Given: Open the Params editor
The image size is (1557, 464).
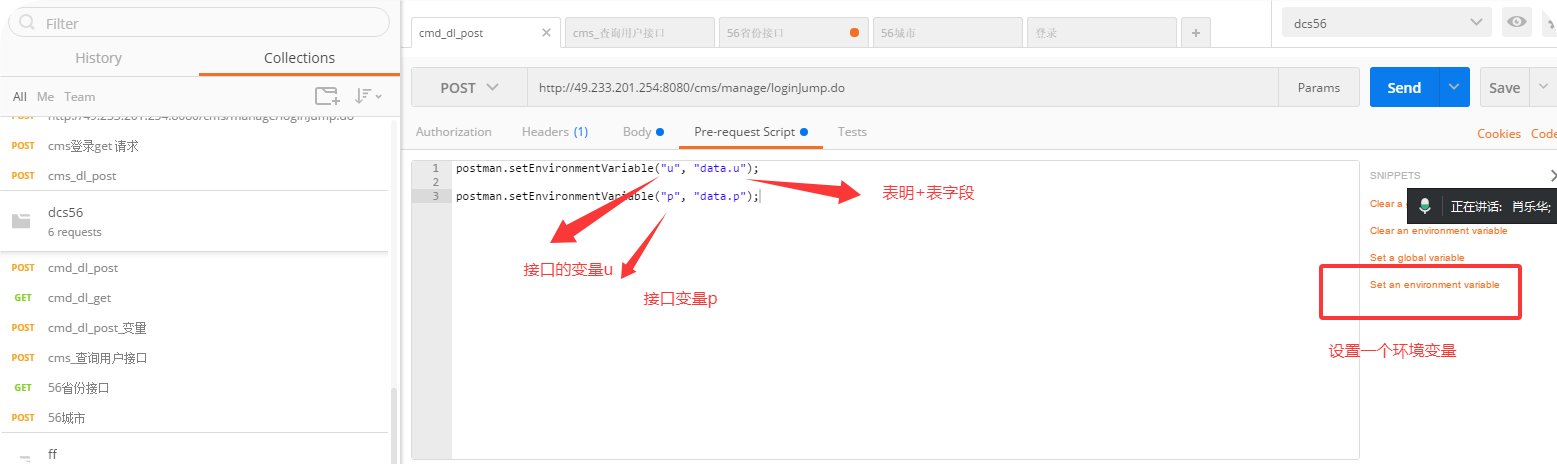Looking at the screenshot, I should 1319,88.
